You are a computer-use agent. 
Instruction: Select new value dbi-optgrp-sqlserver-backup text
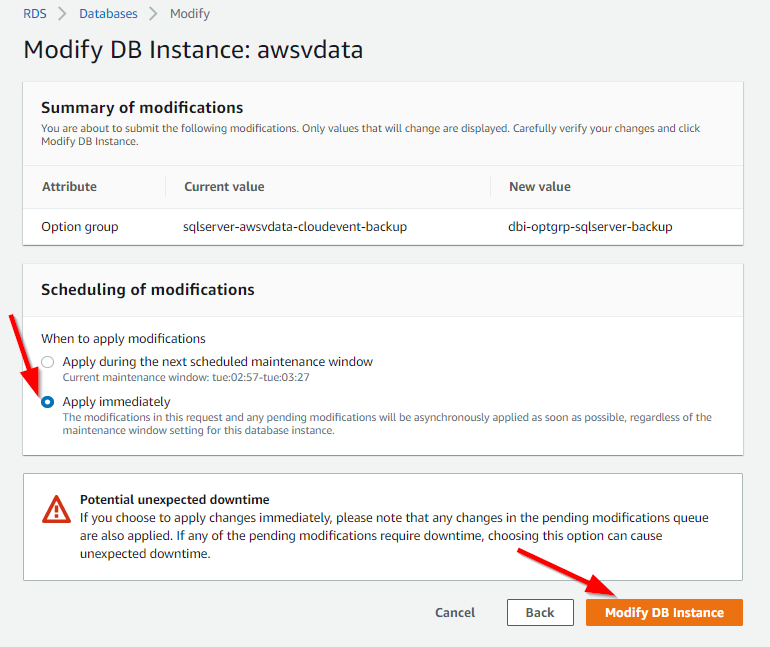590,227
